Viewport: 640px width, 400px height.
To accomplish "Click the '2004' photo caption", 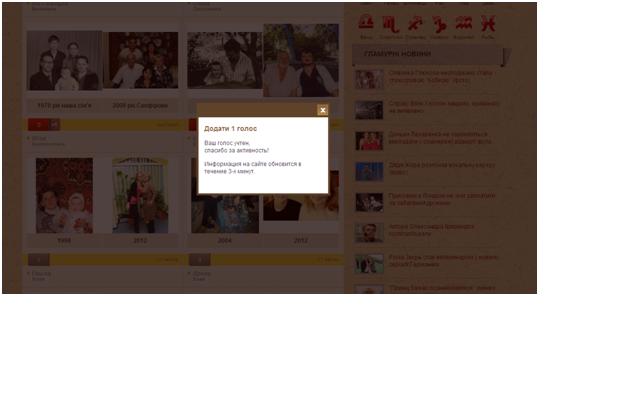I will [x=224, y=240].
